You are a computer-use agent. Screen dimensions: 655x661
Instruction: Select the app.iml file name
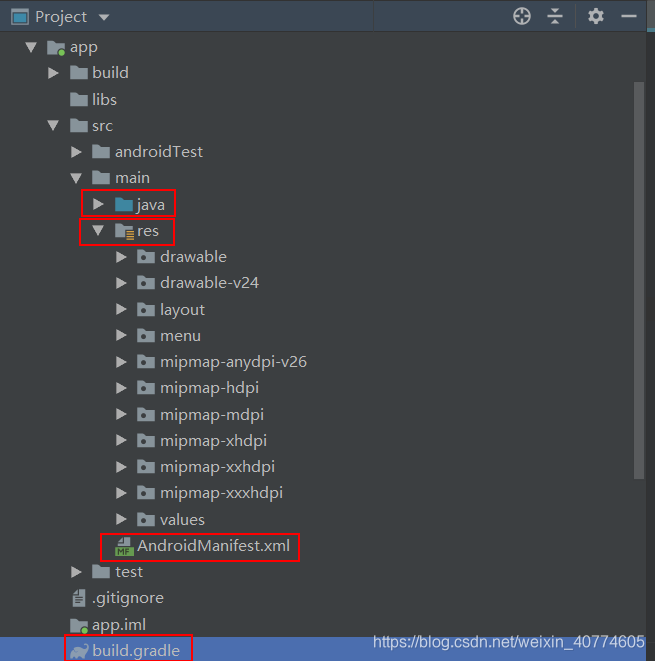(119, 625)
